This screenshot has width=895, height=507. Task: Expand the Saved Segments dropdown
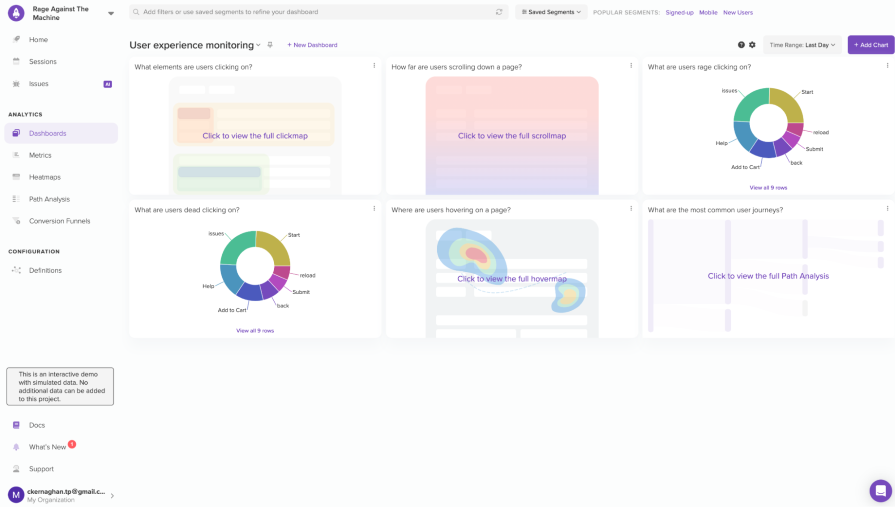click(551, 12)
